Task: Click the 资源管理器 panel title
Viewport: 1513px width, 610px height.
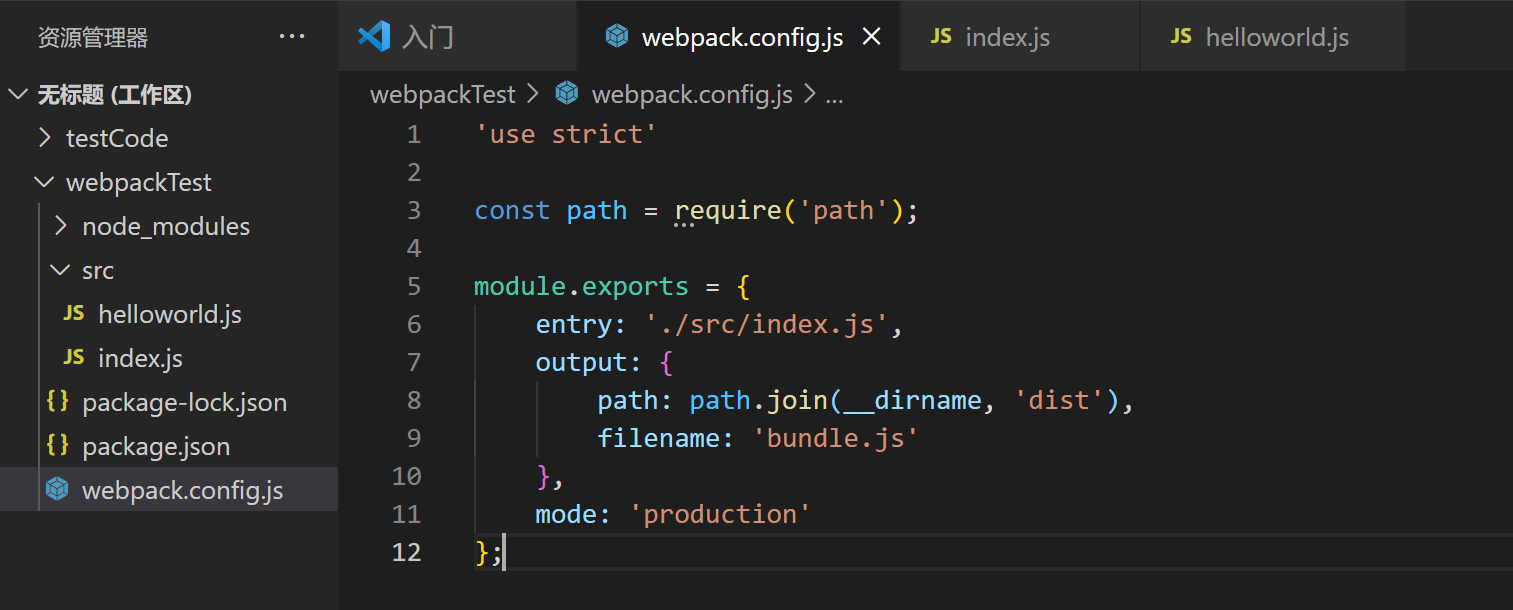Action: [x=93, y=38]
